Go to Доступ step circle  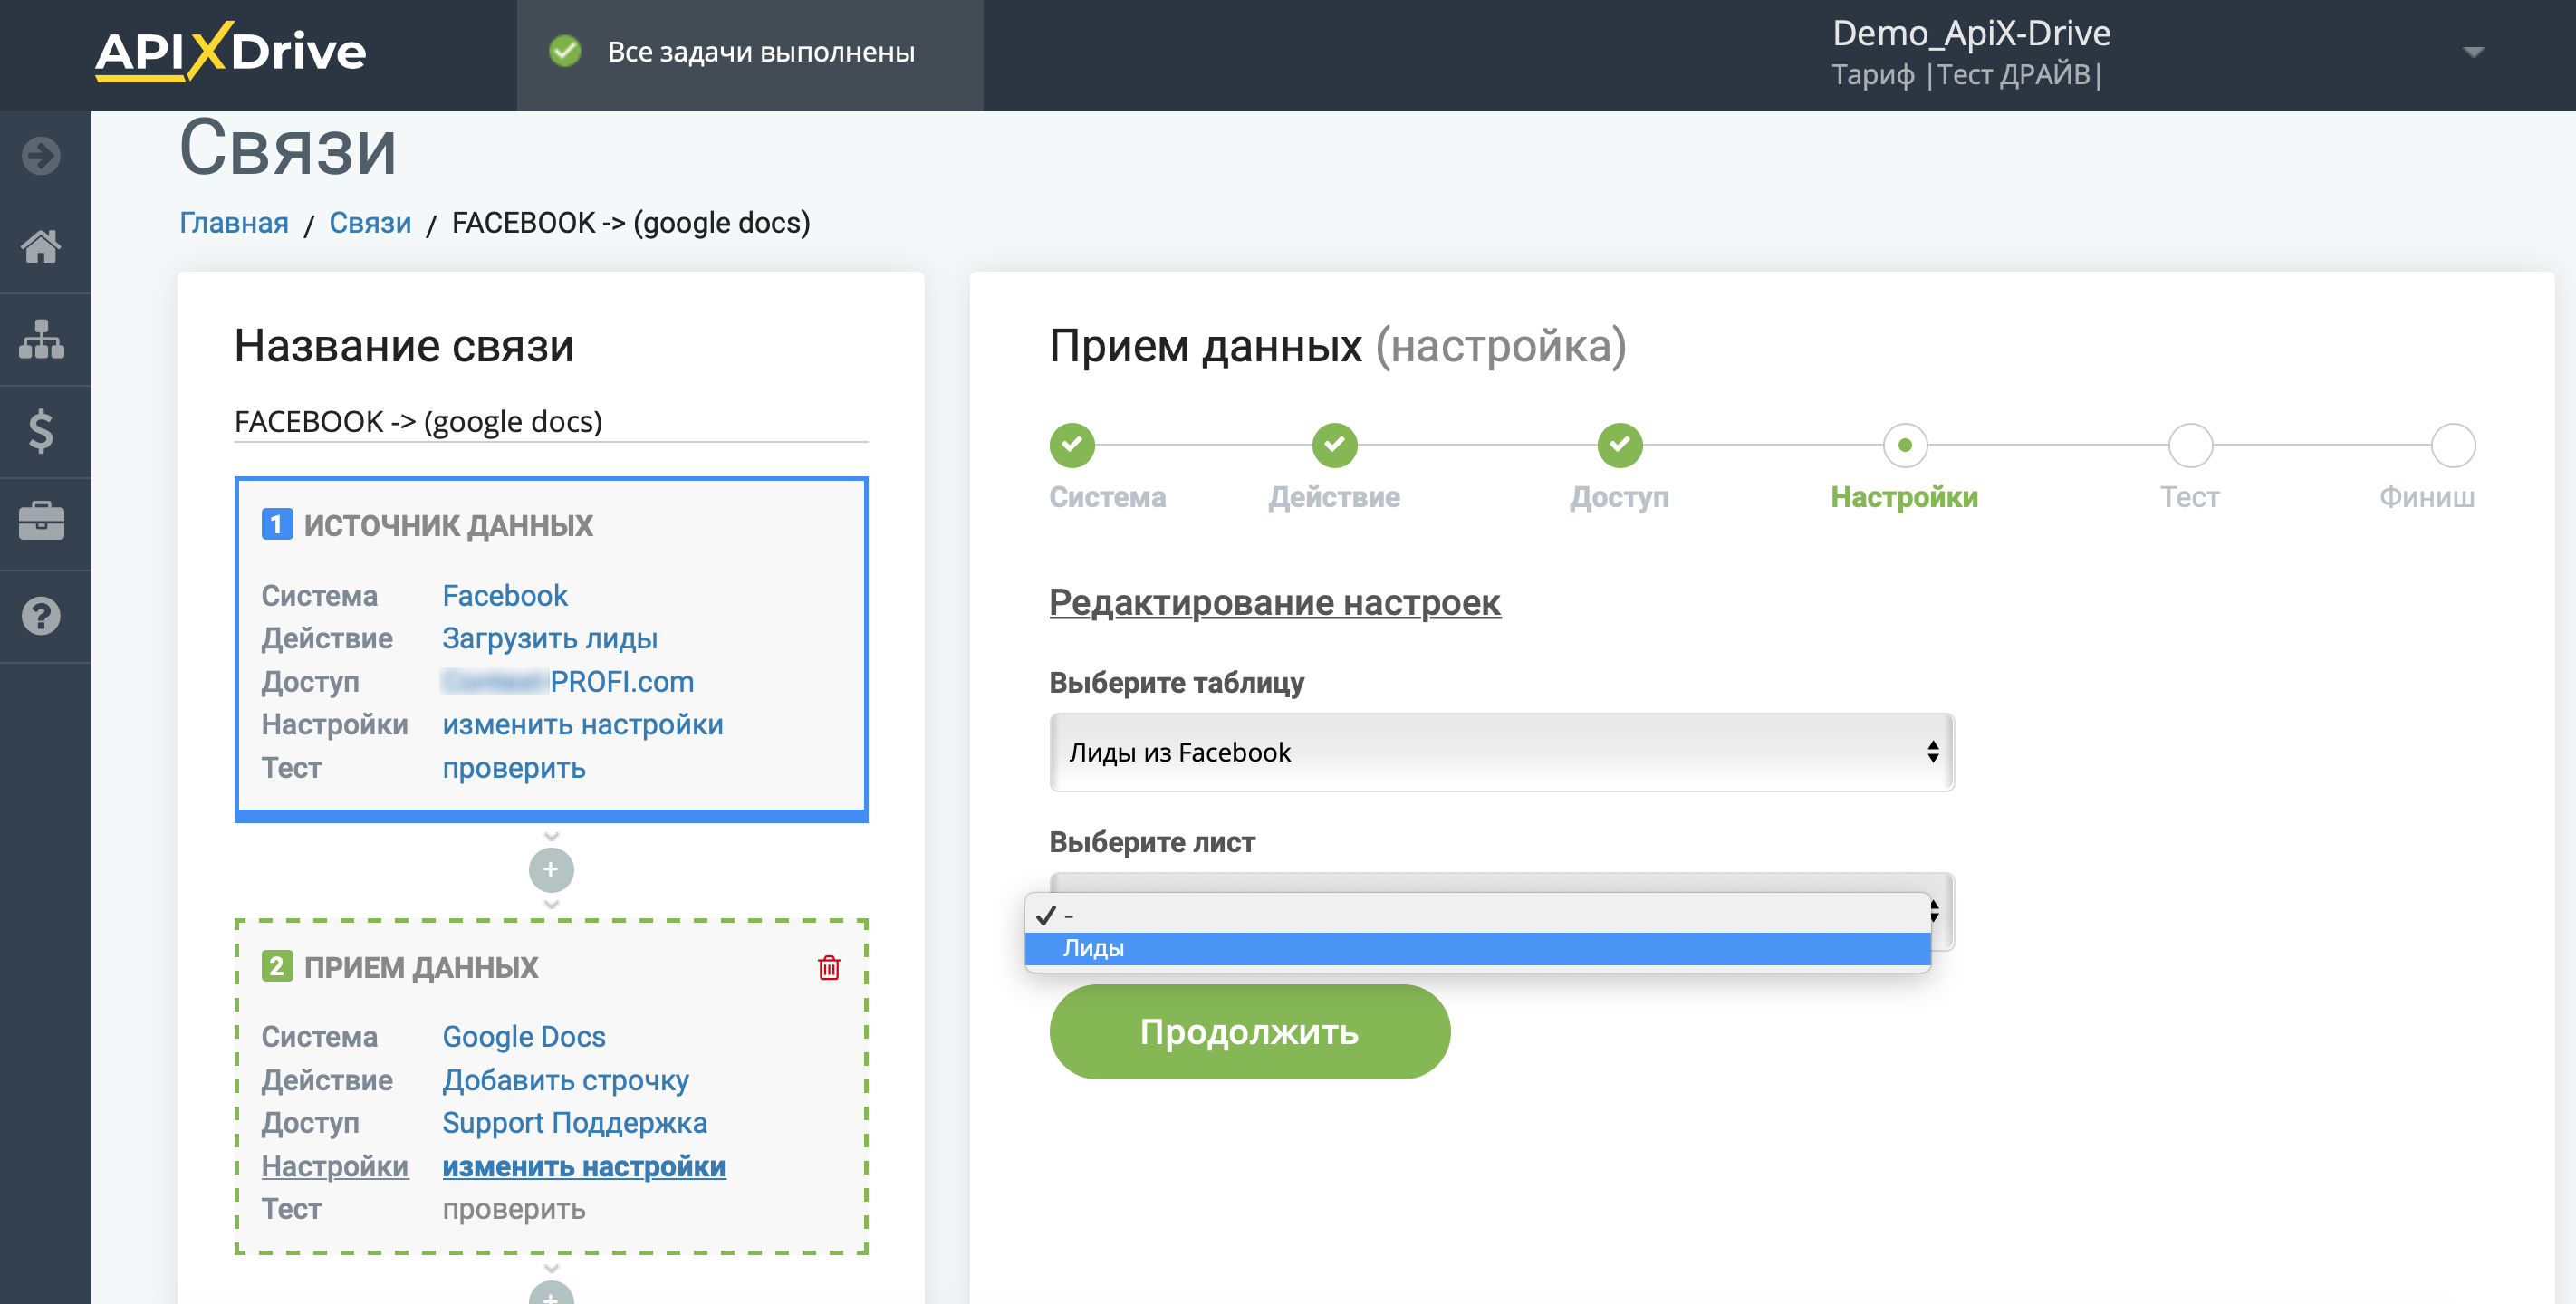pos(1619,445)
